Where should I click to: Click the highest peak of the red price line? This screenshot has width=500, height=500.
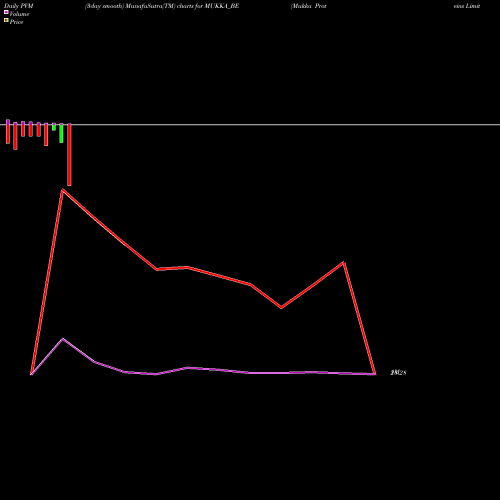click(63, 190)
